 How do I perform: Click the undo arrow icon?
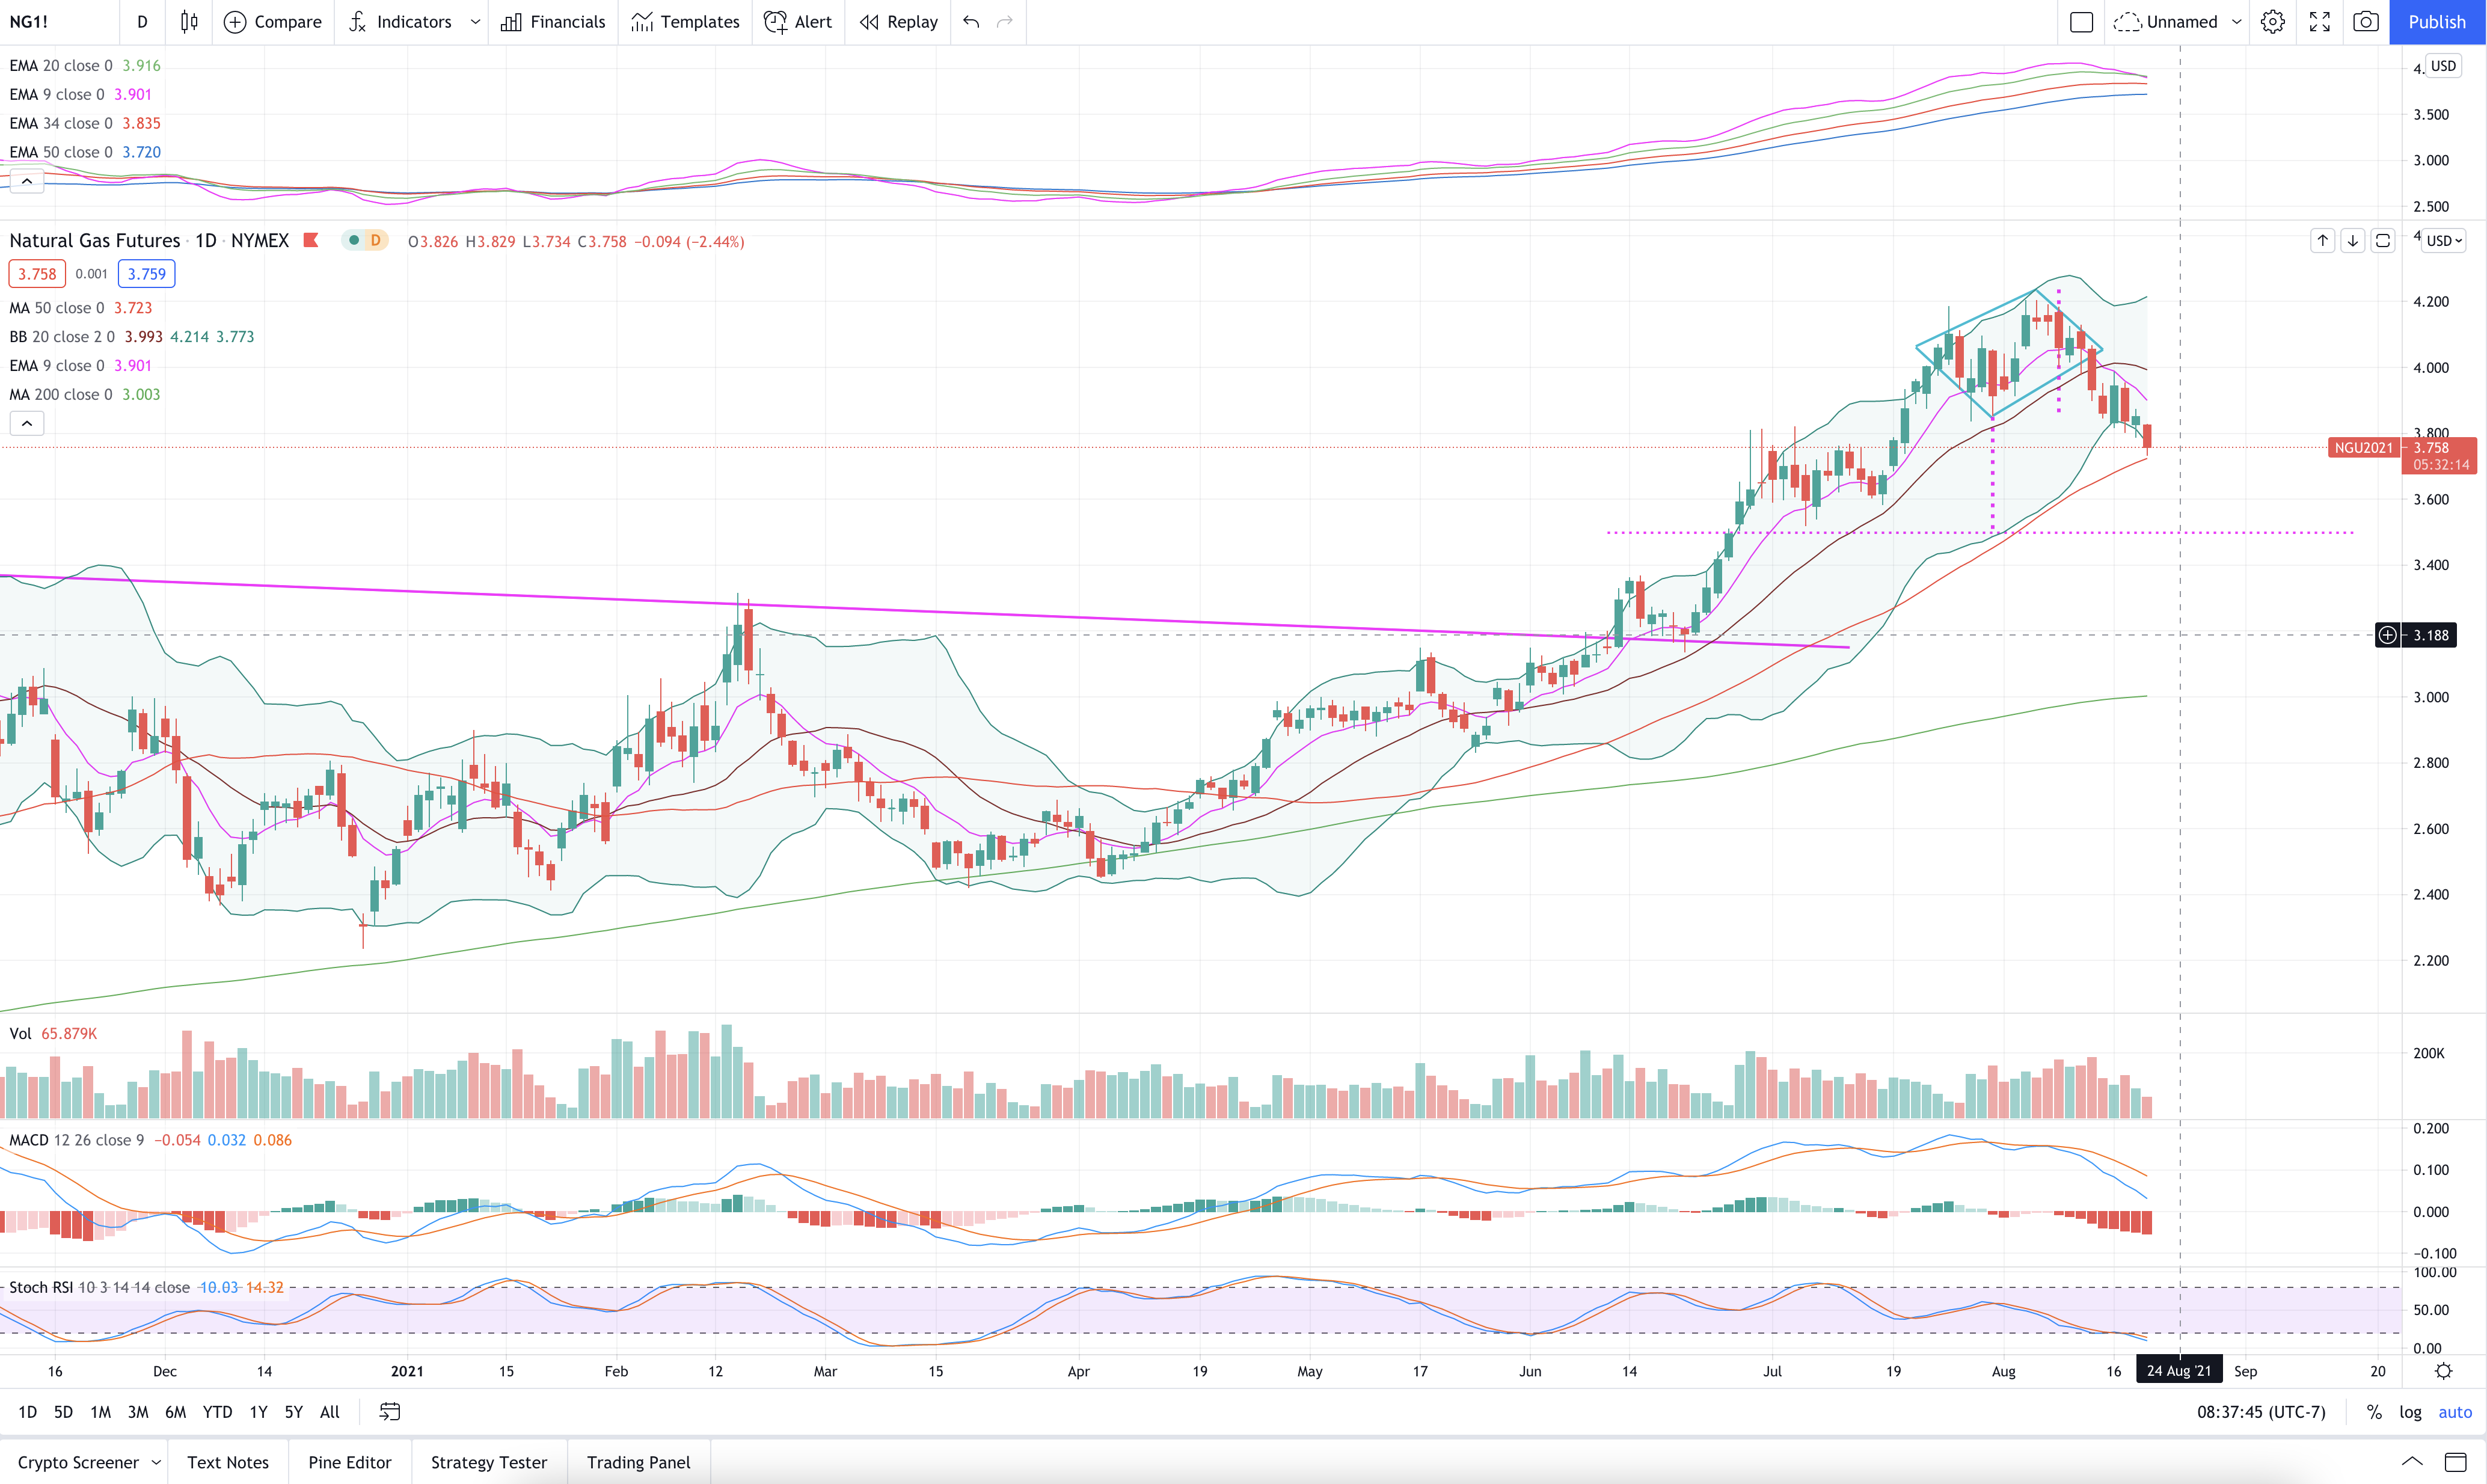click(x=971, y=22)
